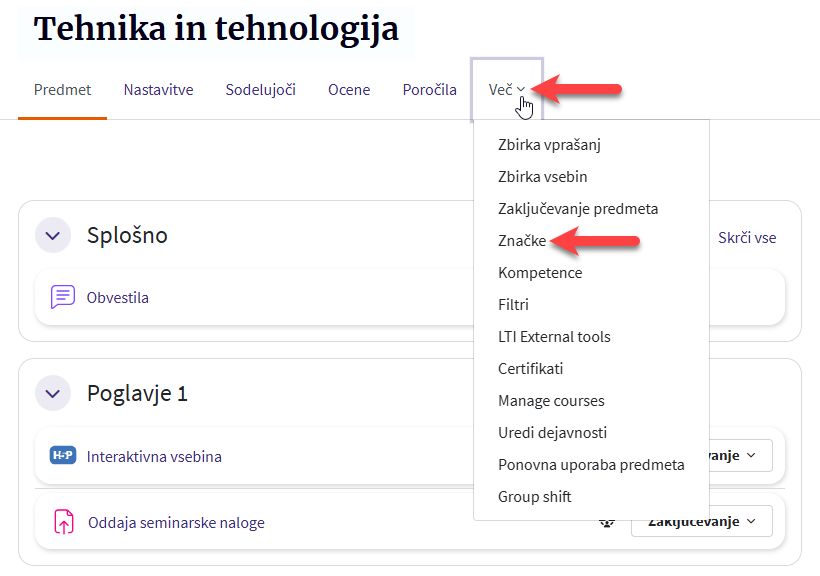Open the Obvestila forum link
Viewport: 820px width, 576px height.
(118, 297)
